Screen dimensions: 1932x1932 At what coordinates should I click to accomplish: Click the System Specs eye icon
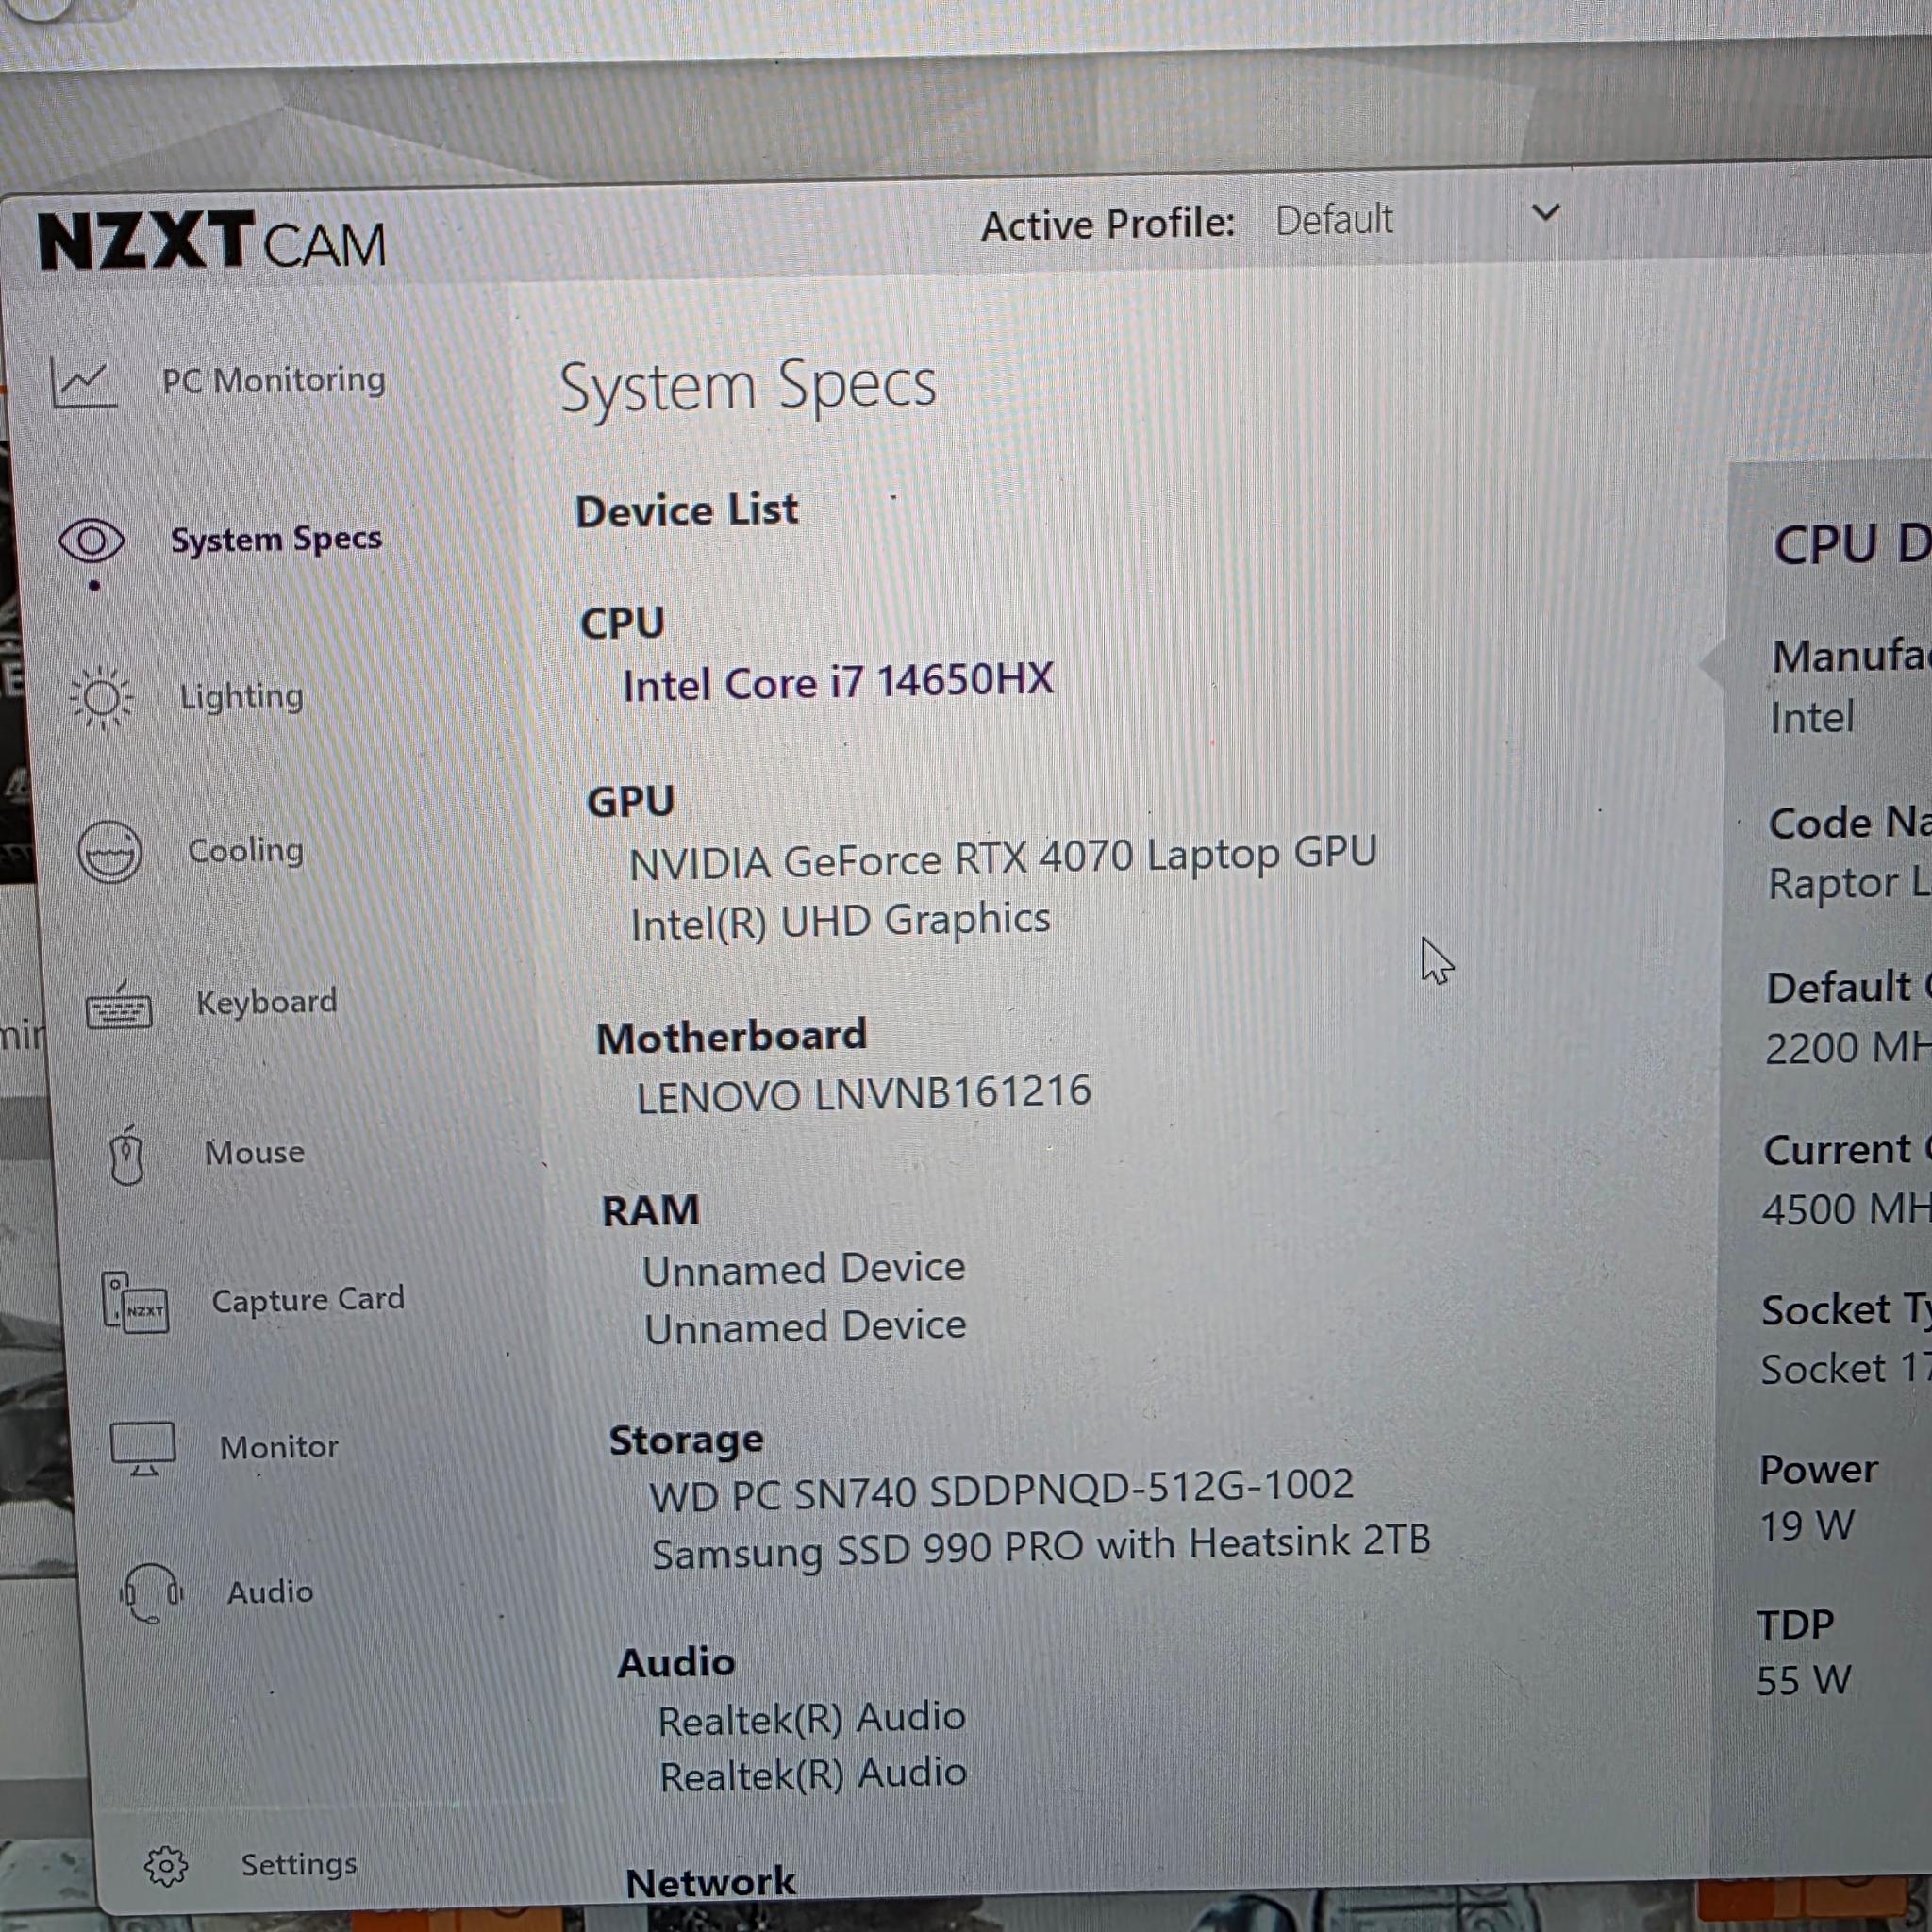91,542
